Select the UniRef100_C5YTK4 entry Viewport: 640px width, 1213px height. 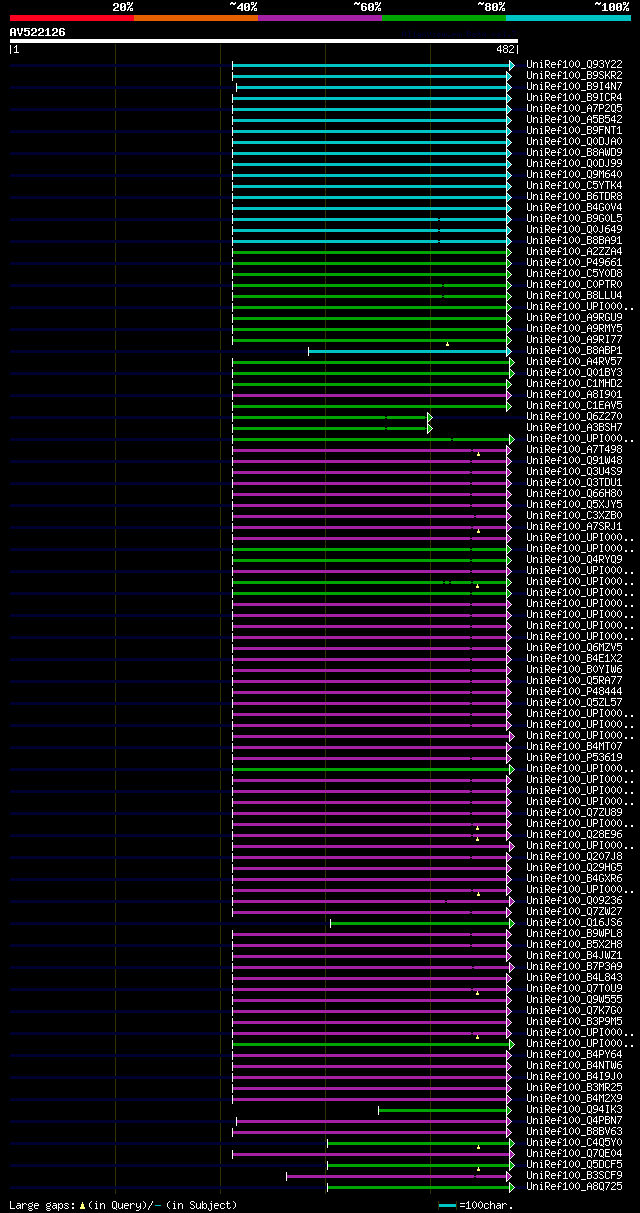(574, 185)
